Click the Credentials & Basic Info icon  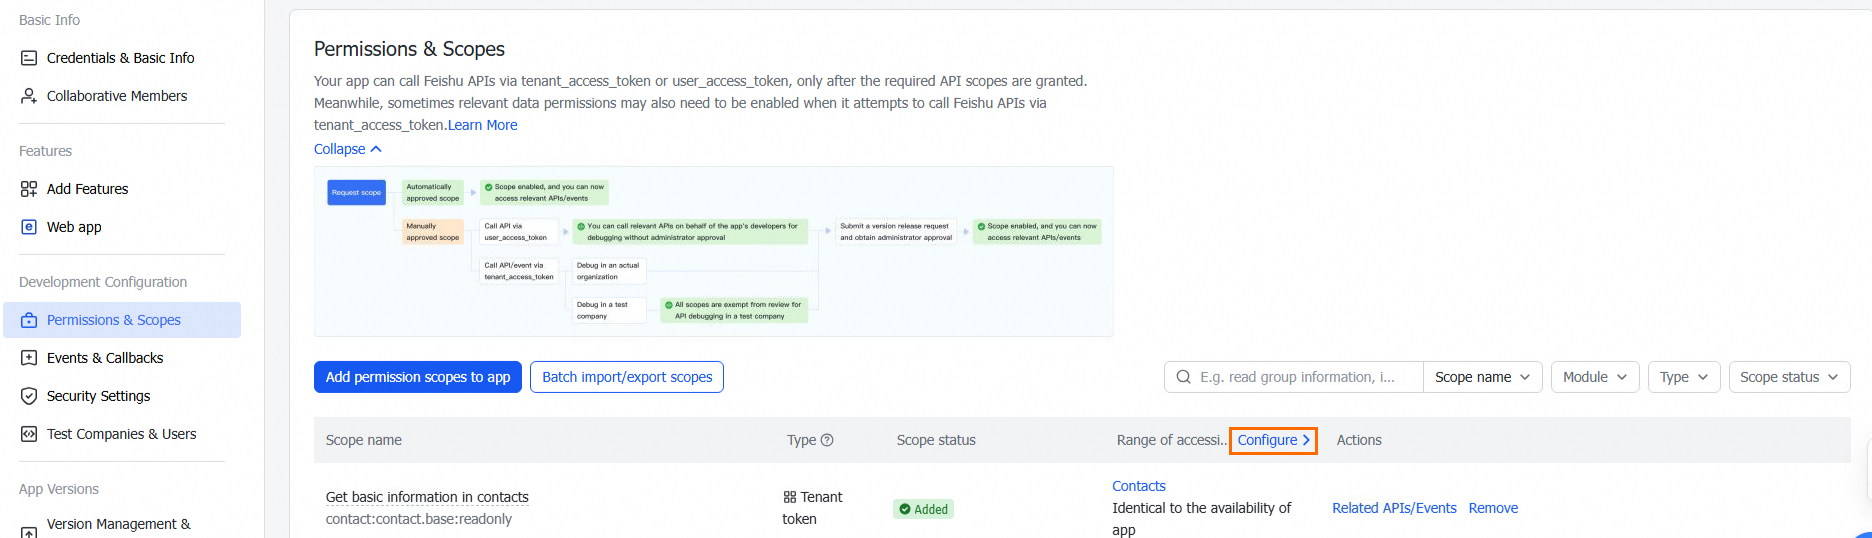click(x=29, y=58)
